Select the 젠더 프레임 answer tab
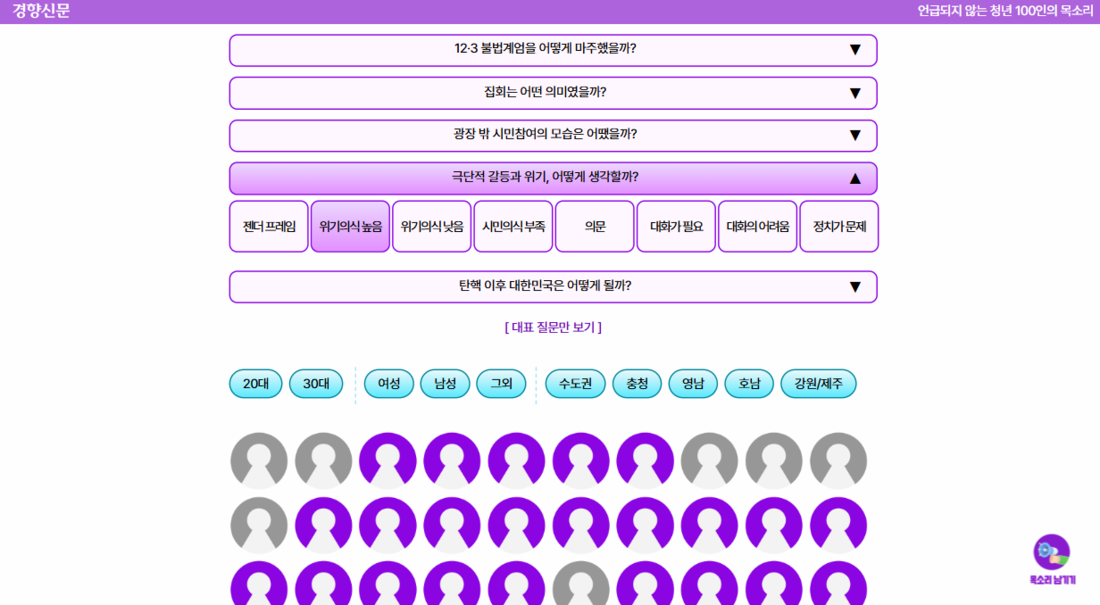 [x=269, y=227]
